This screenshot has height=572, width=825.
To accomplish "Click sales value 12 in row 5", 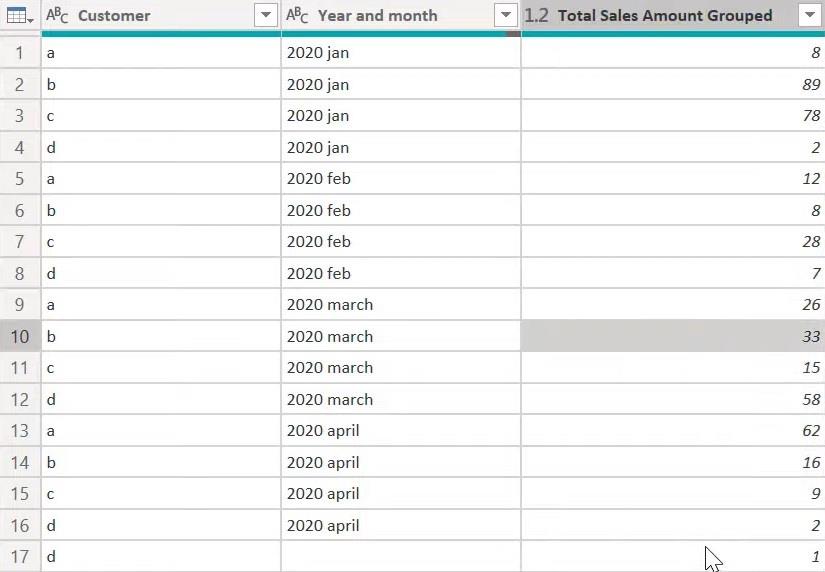I will click(x=673, y=179).
